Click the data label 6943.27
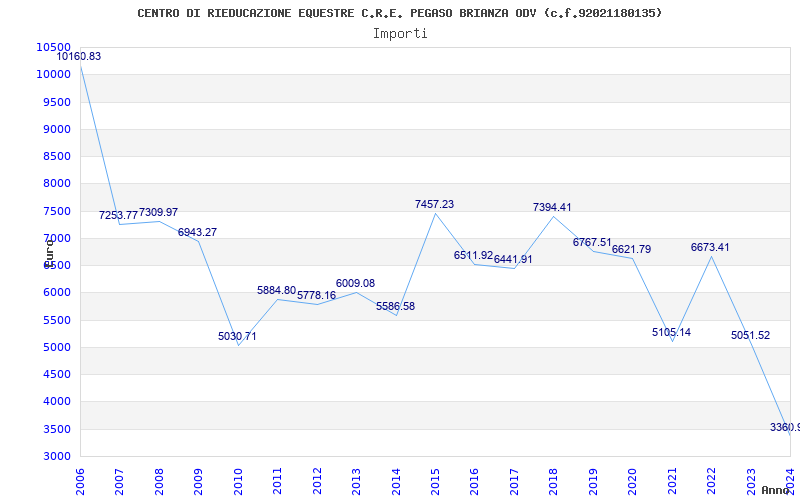The height and width of the screenshot is (500, 800). pos(197,232)
